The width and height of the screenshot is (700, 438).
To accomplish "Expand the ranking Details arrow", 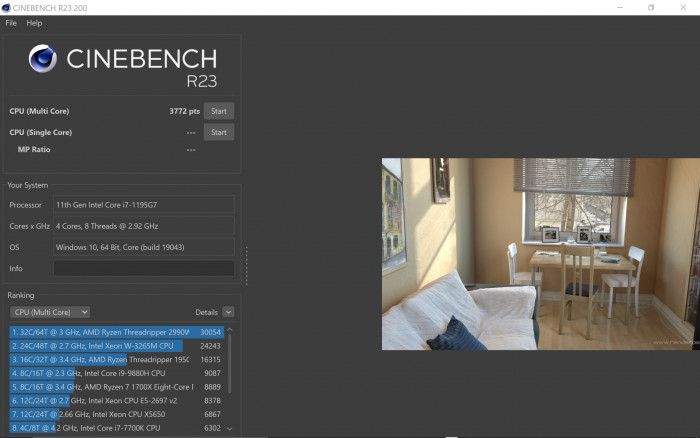I will point(229,312).
